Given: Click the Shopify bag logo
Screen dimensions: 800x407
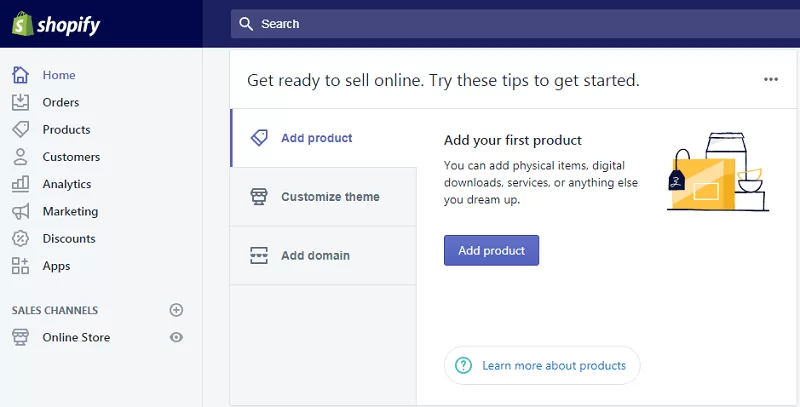Looking at the screenshot, I should tap(22, 24).
